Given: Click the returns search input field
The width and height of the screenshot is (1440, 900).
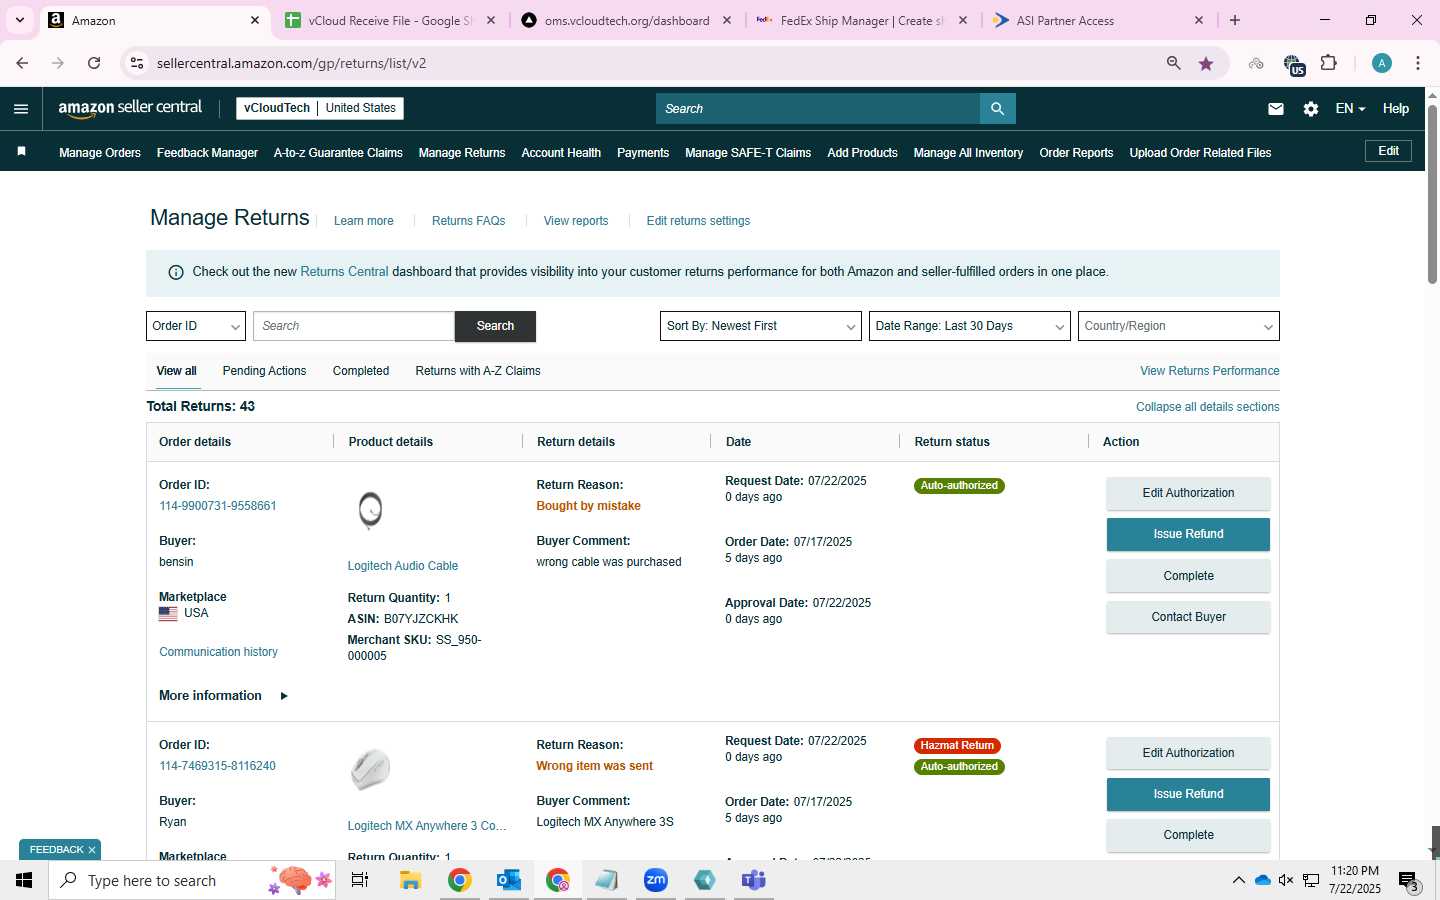Looking at the screenshot, I should click(x=354, y=326).
